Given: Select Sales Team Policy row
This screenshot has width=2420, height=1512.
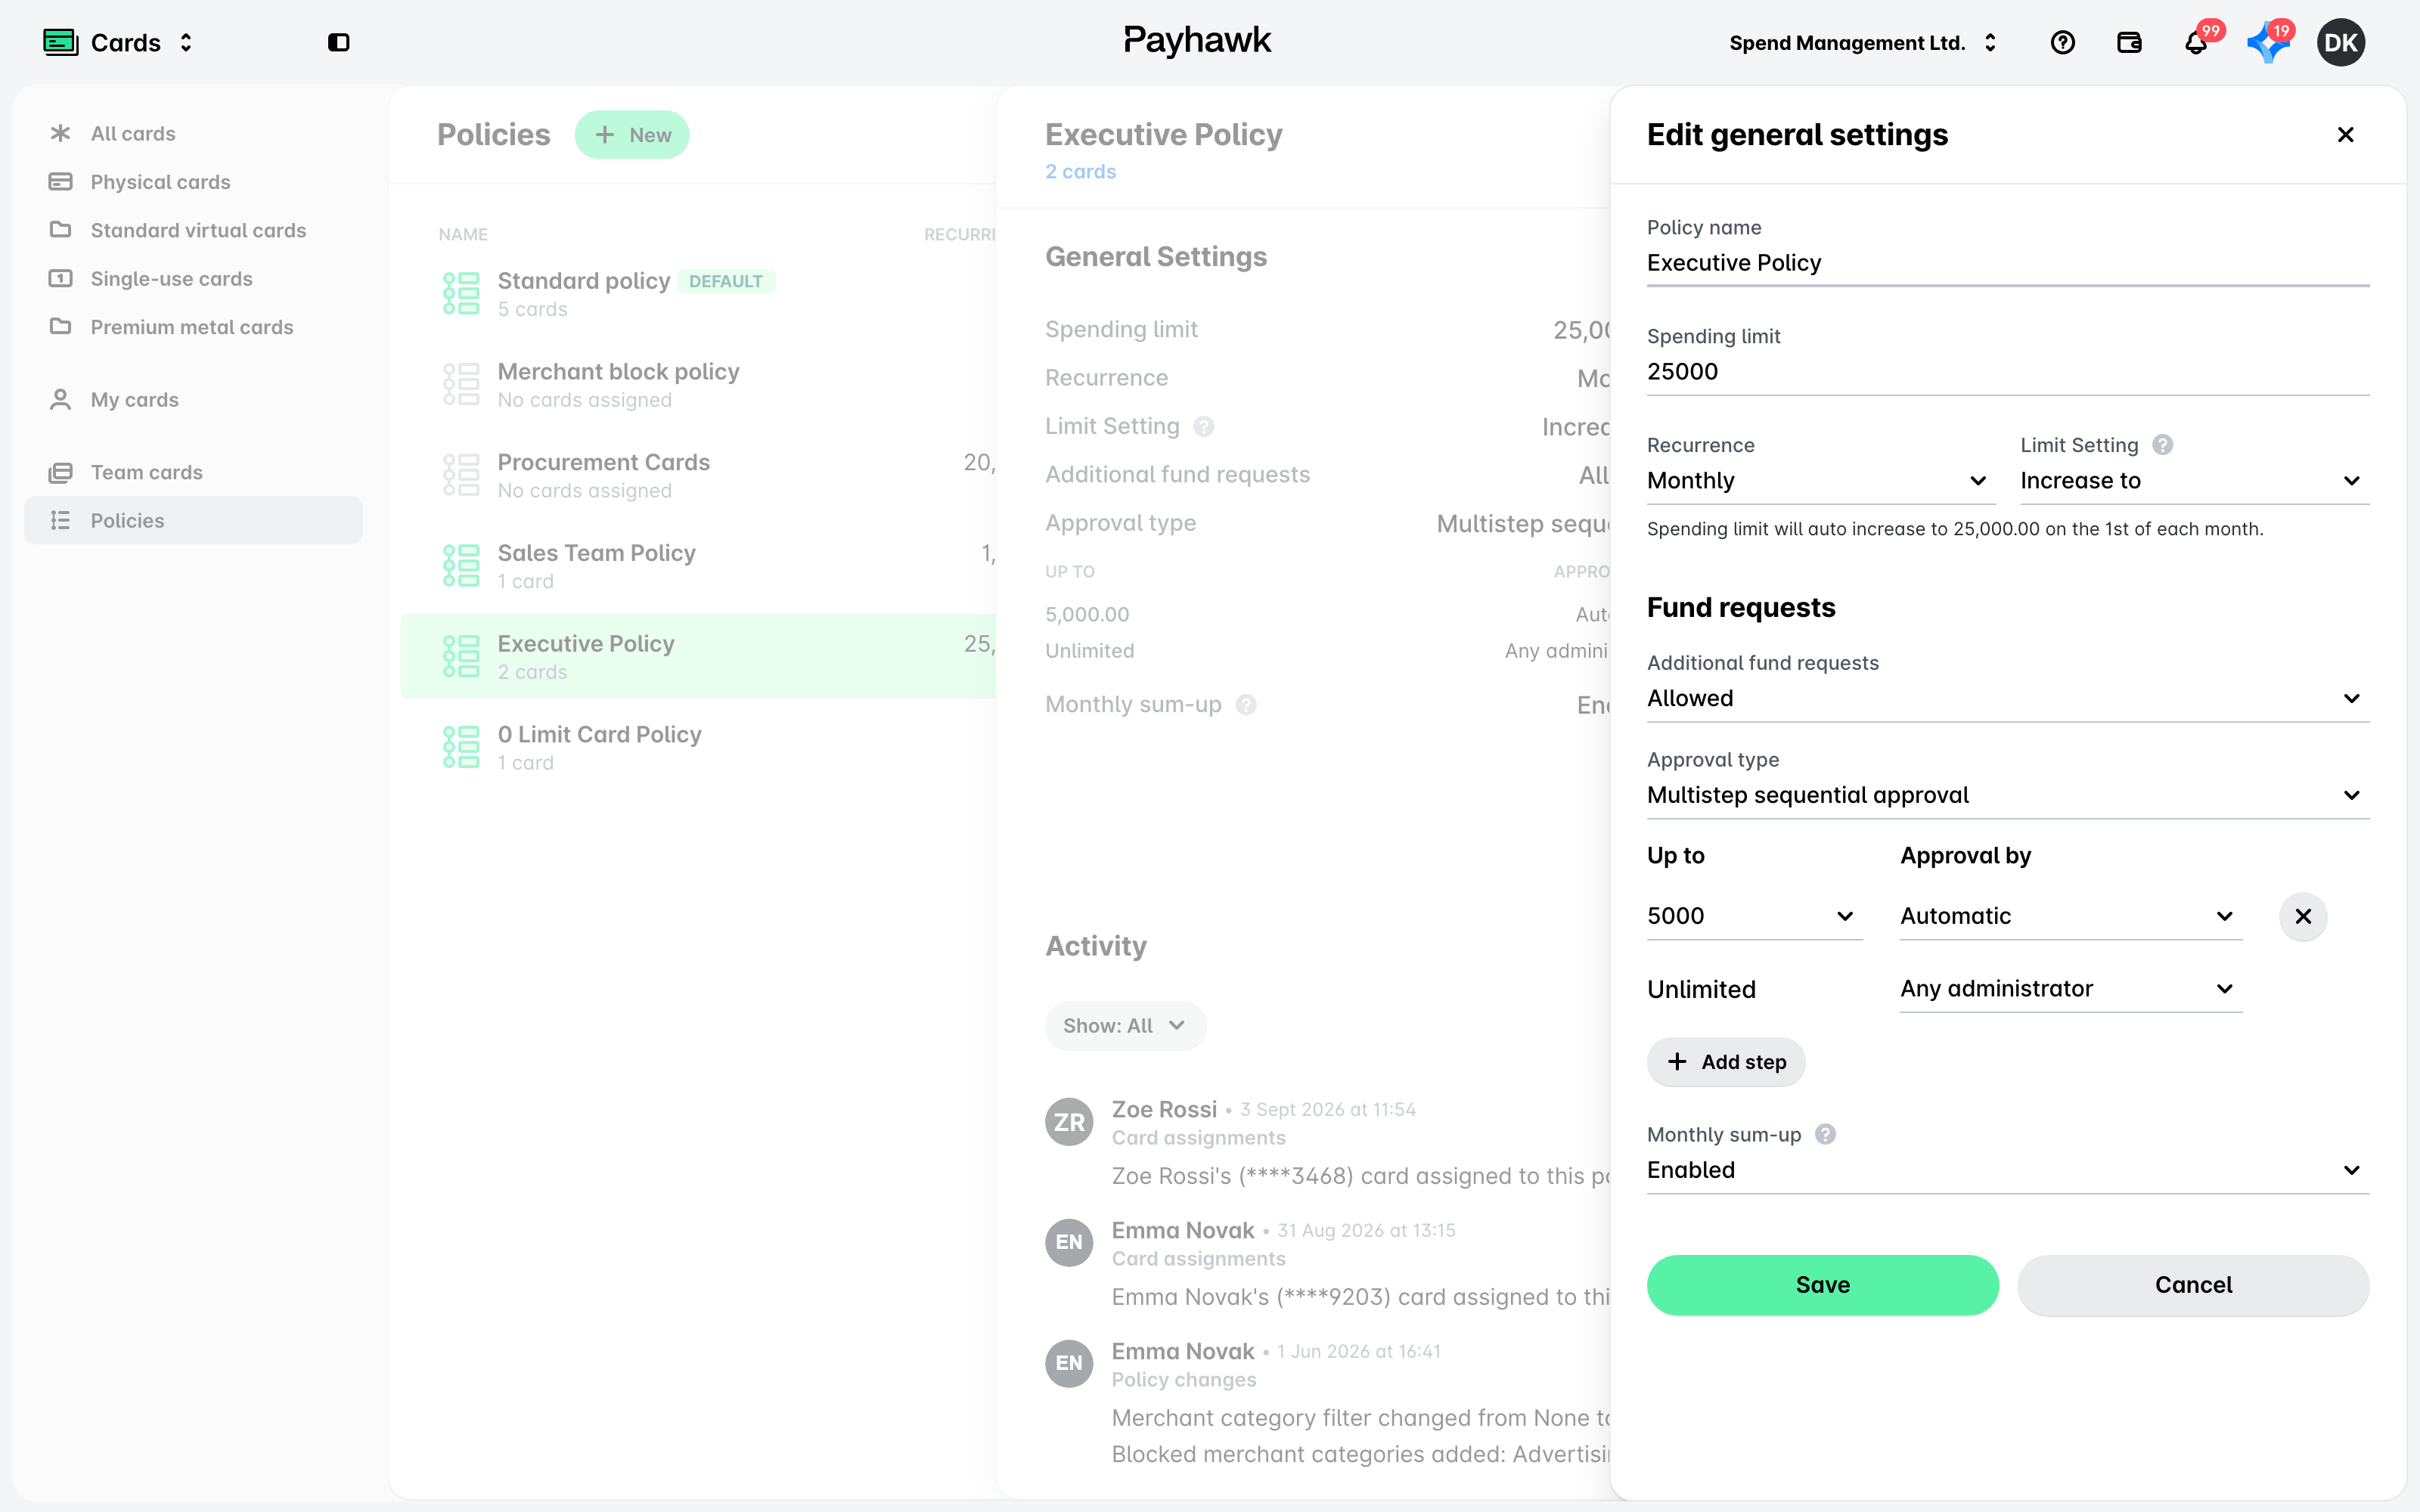Looking at the screenshot, I should point(698,566).
